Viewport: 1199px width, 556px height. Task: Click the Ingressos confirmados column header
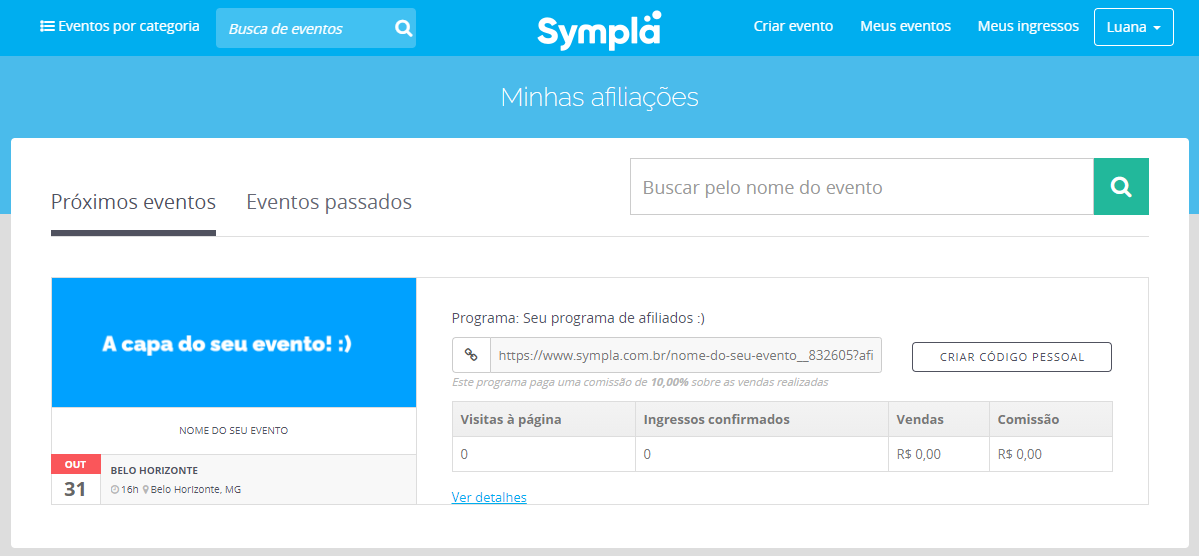click(x=762, y=419)
